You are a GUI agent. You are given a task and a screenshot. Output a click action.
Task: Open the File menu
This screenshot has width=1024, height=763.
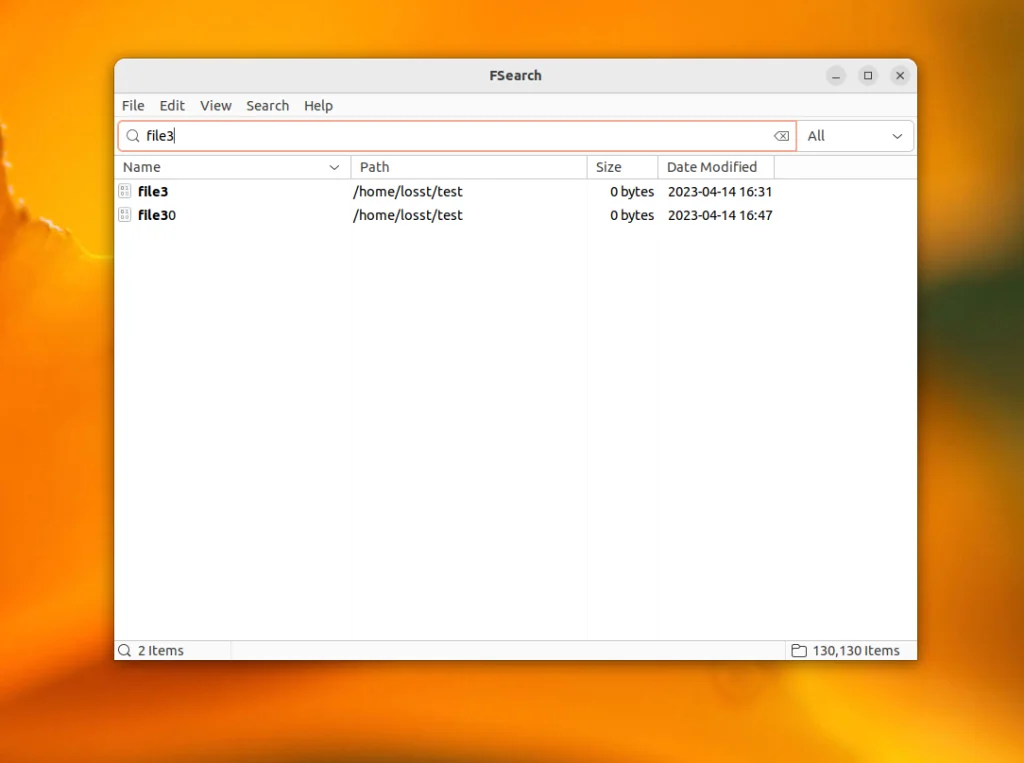[x=133, y=106]
